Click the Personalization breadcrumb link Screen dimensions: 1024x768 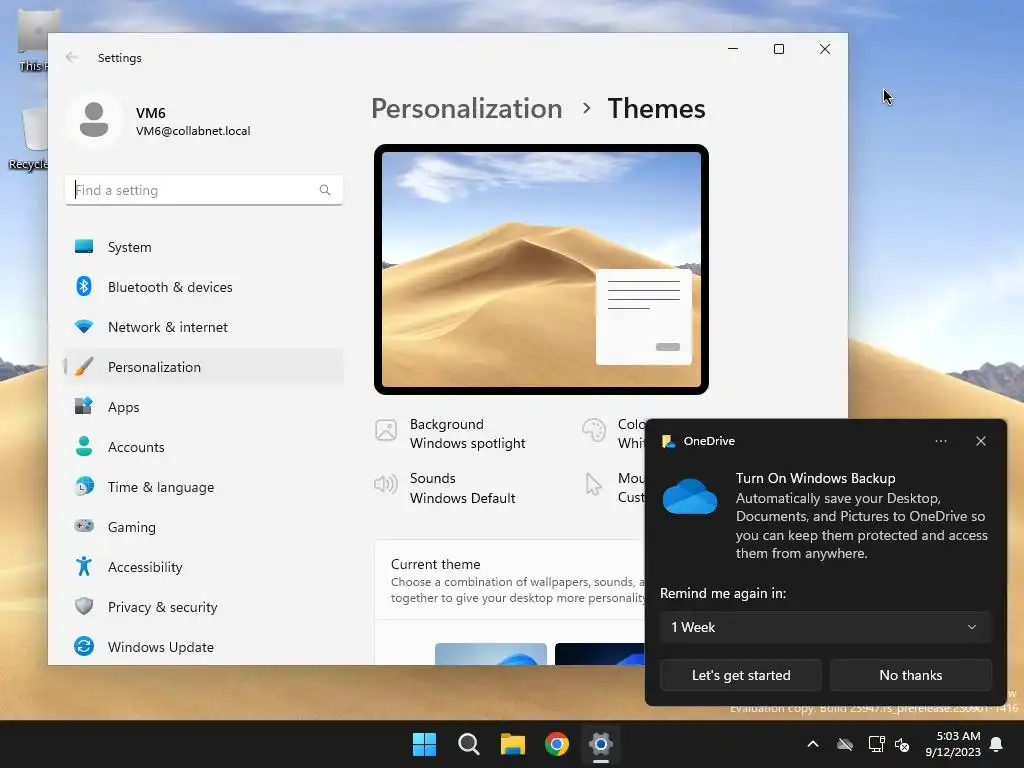466,108
